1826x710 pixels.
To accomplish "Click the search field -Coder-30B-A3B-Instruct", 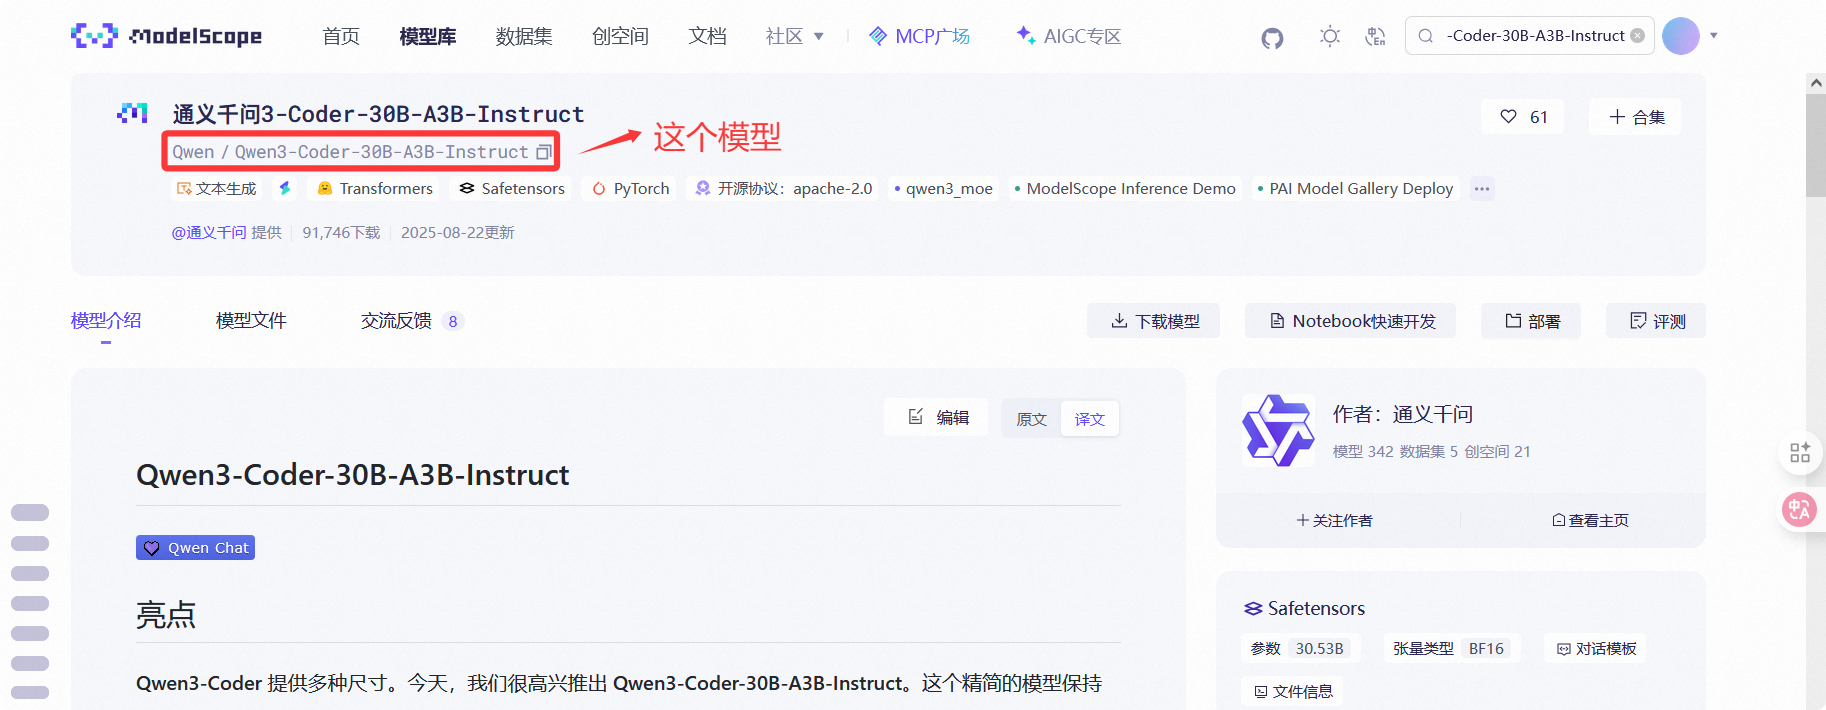I will pos(1529,36).
